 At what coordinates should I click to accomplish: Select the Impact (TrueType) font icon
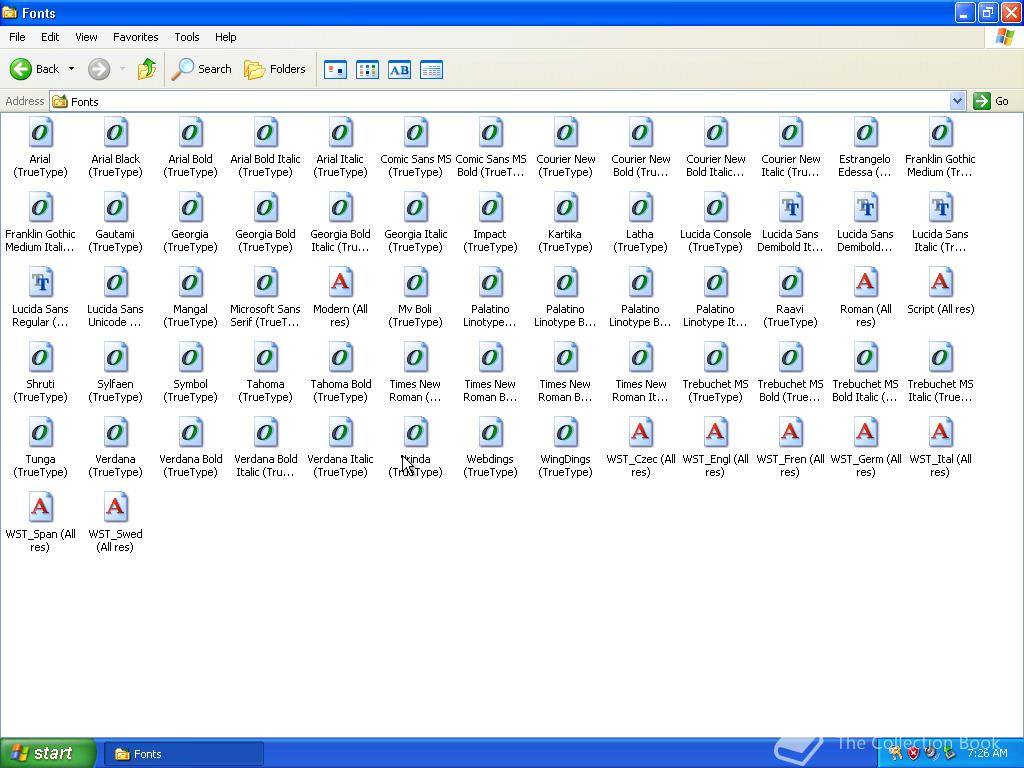point(490,208)
